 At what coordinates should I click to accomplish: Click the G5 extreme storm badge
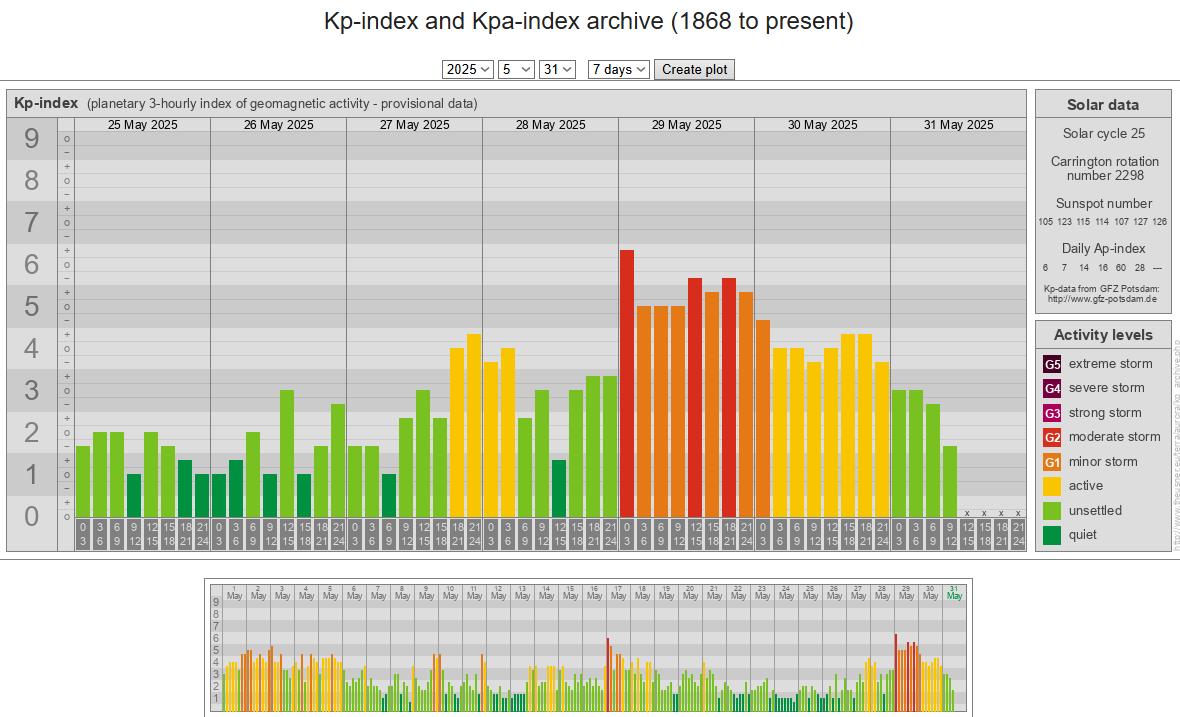click(x=1052, y=364)
